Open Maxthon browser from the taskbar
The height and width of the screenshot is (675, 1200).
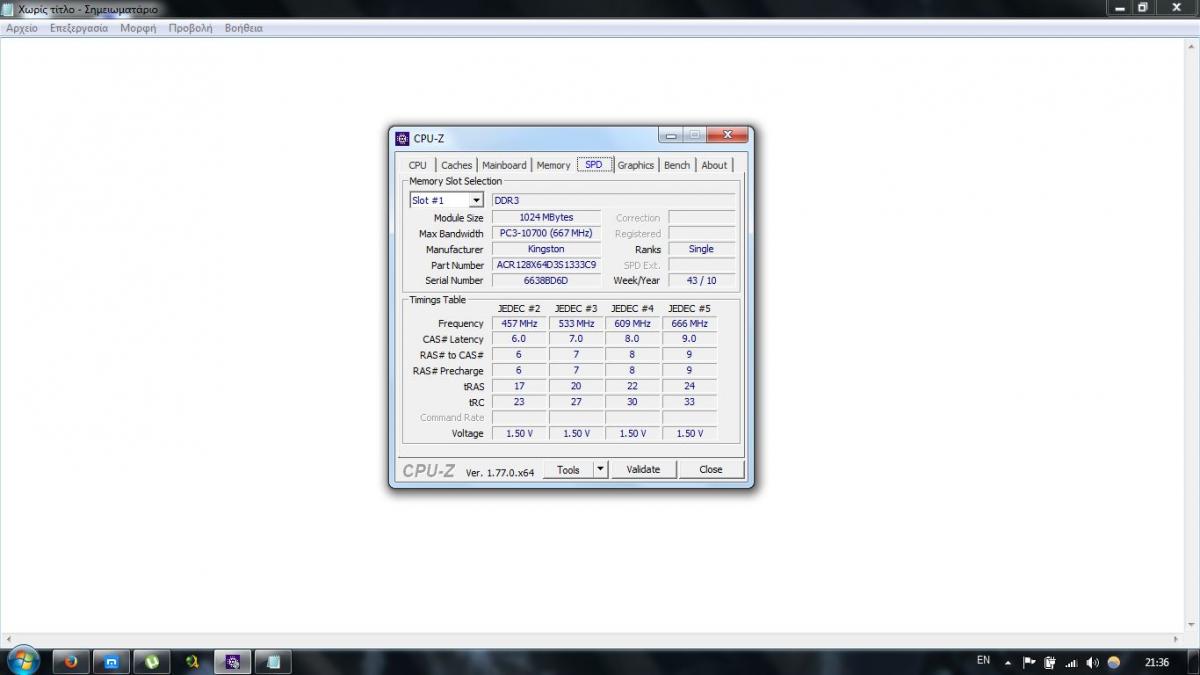click(x=111, y=662)
